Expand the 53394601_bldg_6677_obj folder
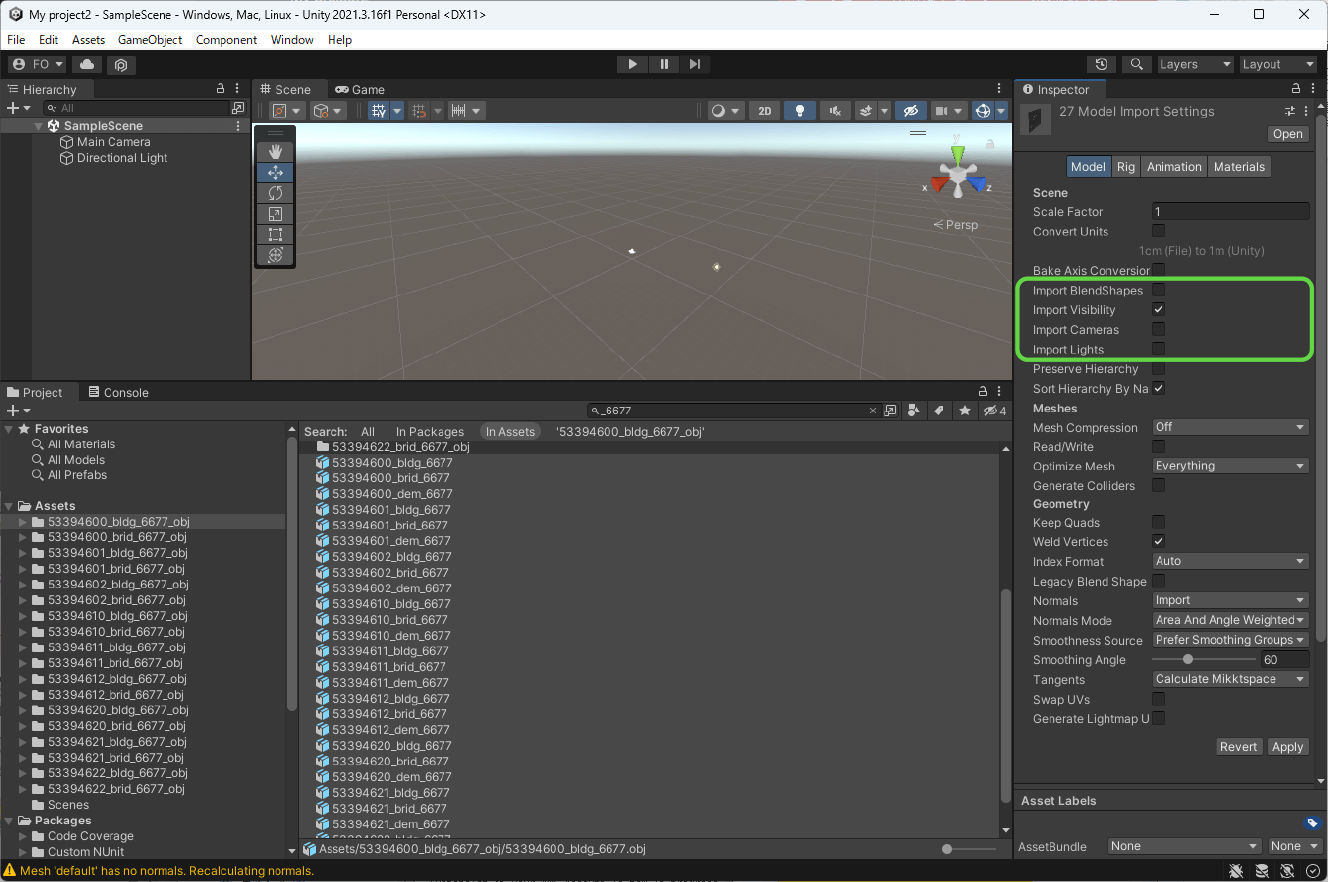Screen dimensions: 1328x882 click(x=24, y=553)
